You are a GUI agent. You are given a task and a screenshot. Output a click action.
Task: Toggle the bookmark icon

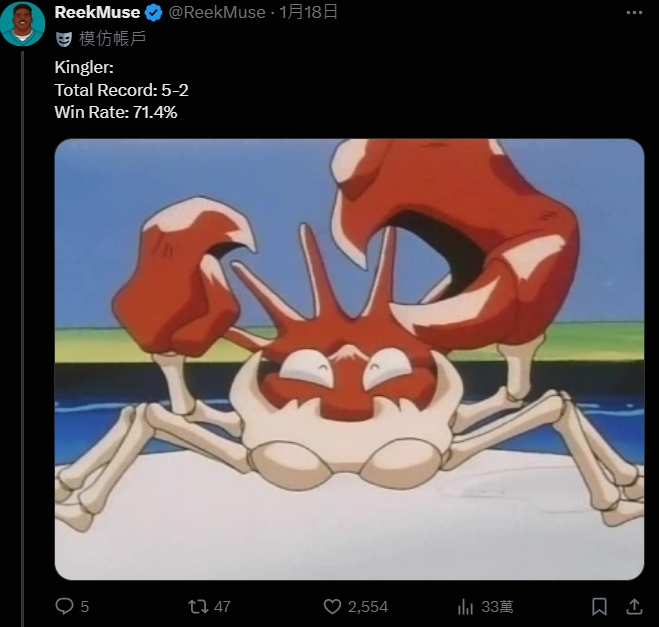599,606
